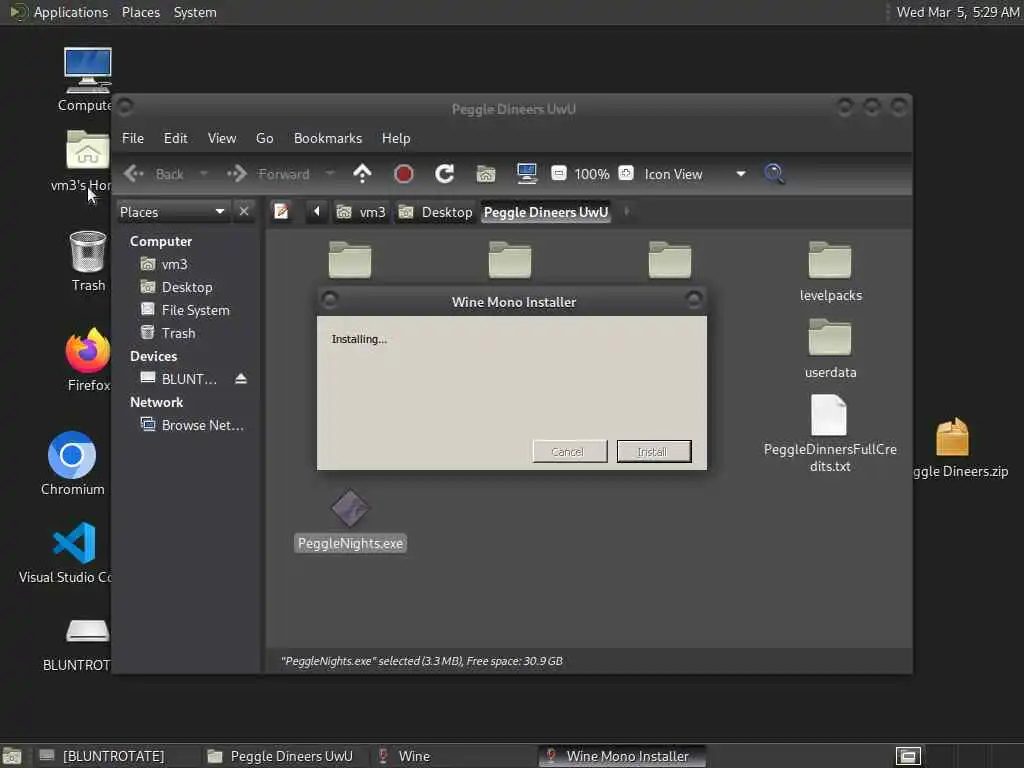Open Browse Net... in sidebar
The width and height of the screenshot is (1024, 768).
(193, 425)
